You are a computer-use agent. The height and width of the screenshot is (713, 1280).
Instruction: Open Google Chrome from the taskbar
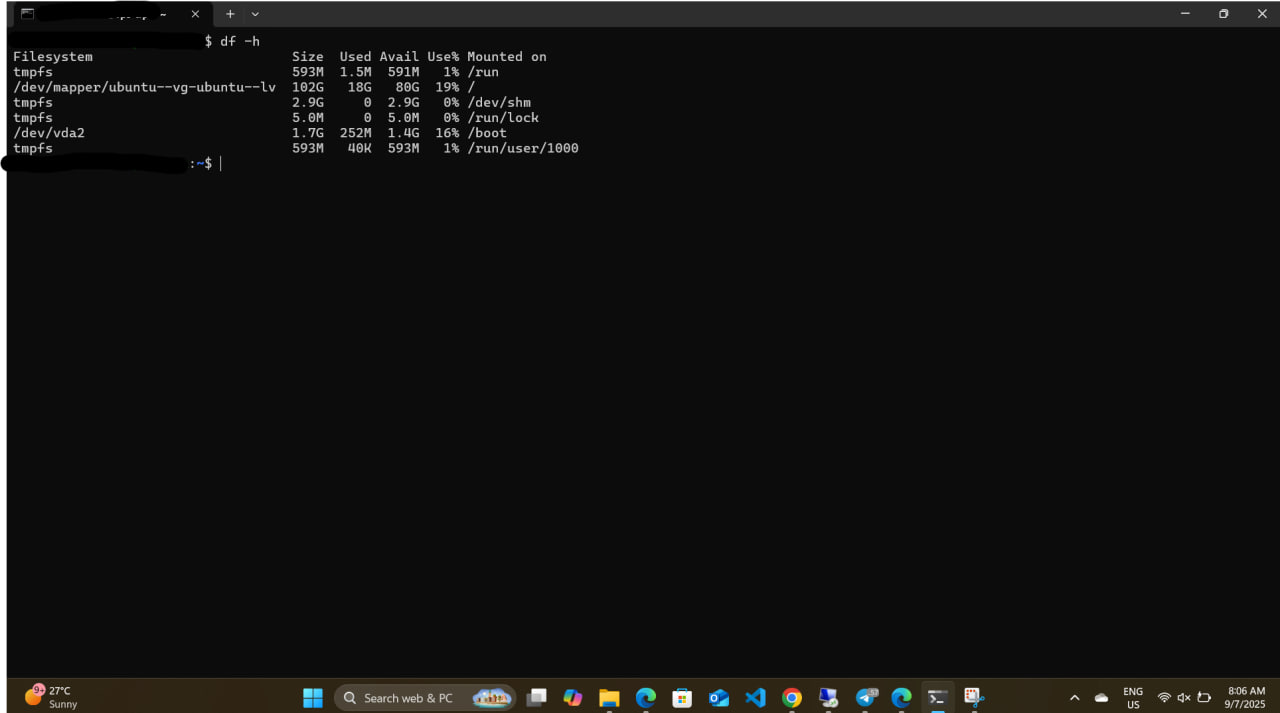792,697
